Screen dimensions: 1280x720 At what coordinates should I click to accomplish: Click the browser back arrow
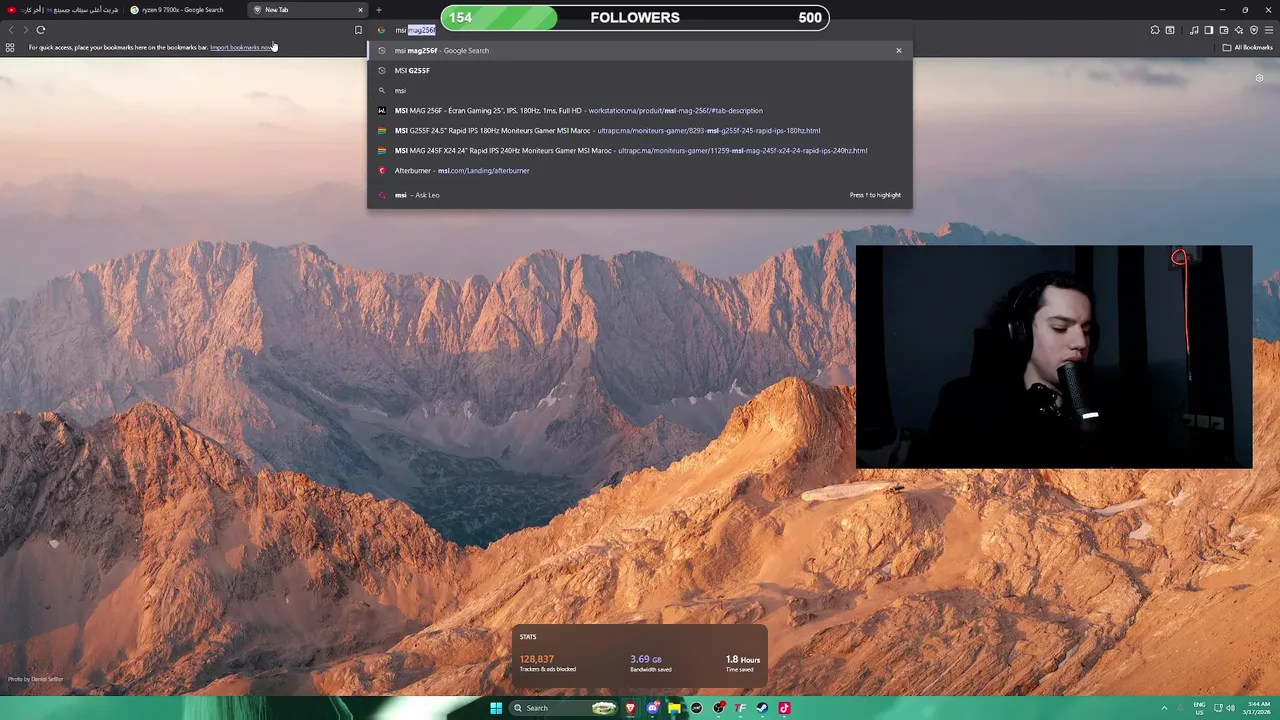coord(11,30)
